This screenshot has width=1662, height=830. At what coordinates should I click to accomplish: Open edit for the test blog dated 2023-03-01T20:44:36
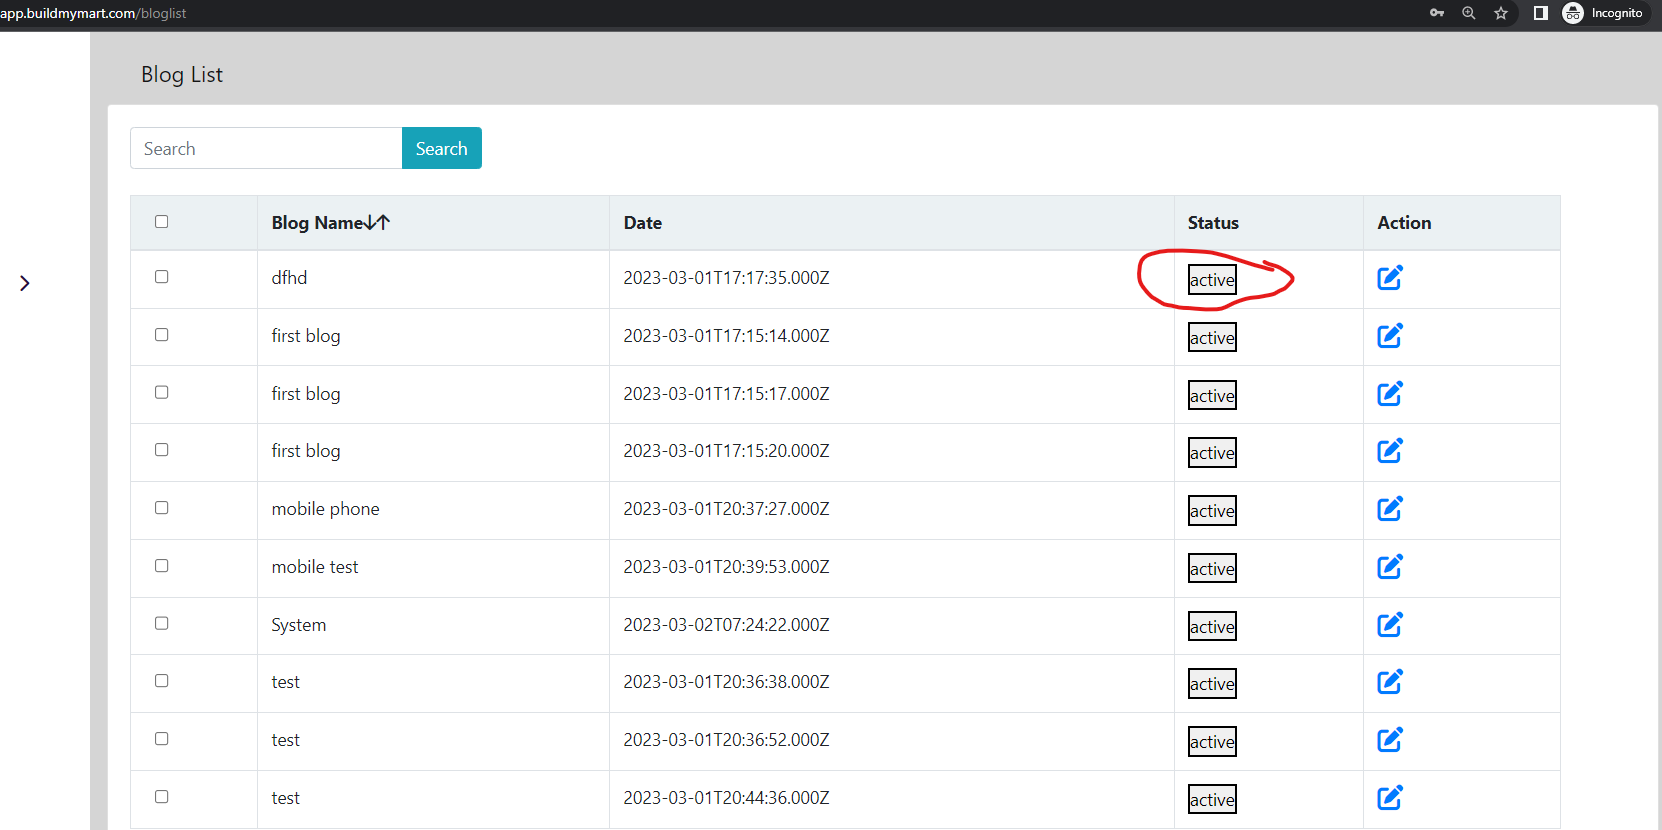1390,798
